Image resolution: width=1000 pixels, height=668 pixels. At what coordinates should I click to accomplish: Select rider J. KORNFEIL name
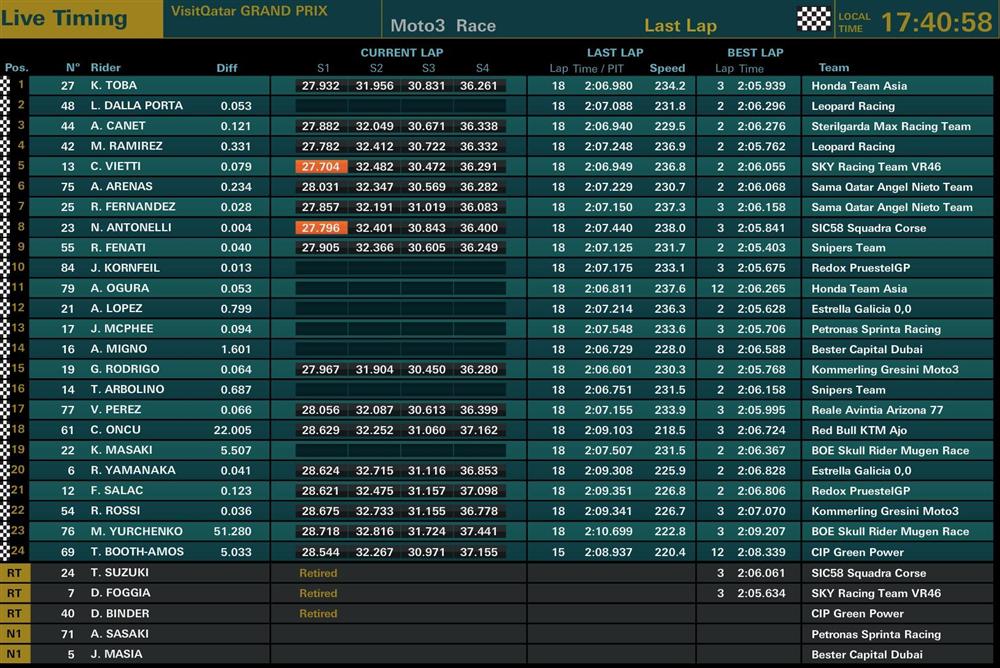pyautogui.click(x=125, y=268)
